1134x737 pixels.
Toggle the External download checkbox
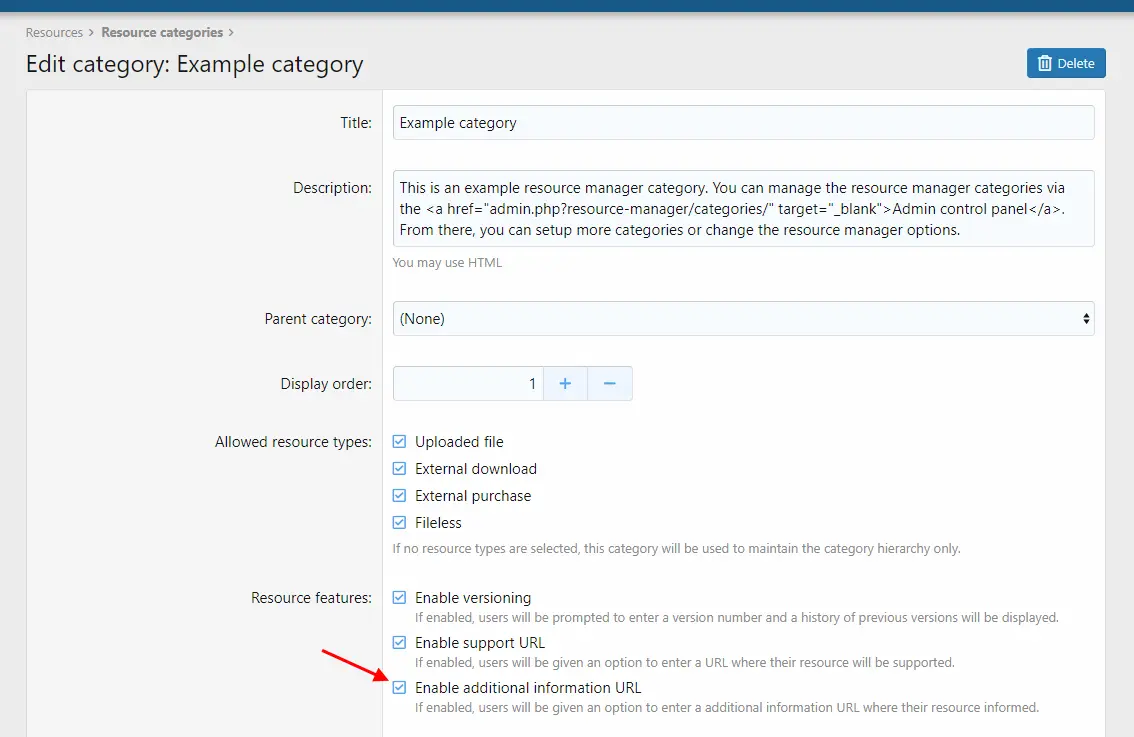399,468
